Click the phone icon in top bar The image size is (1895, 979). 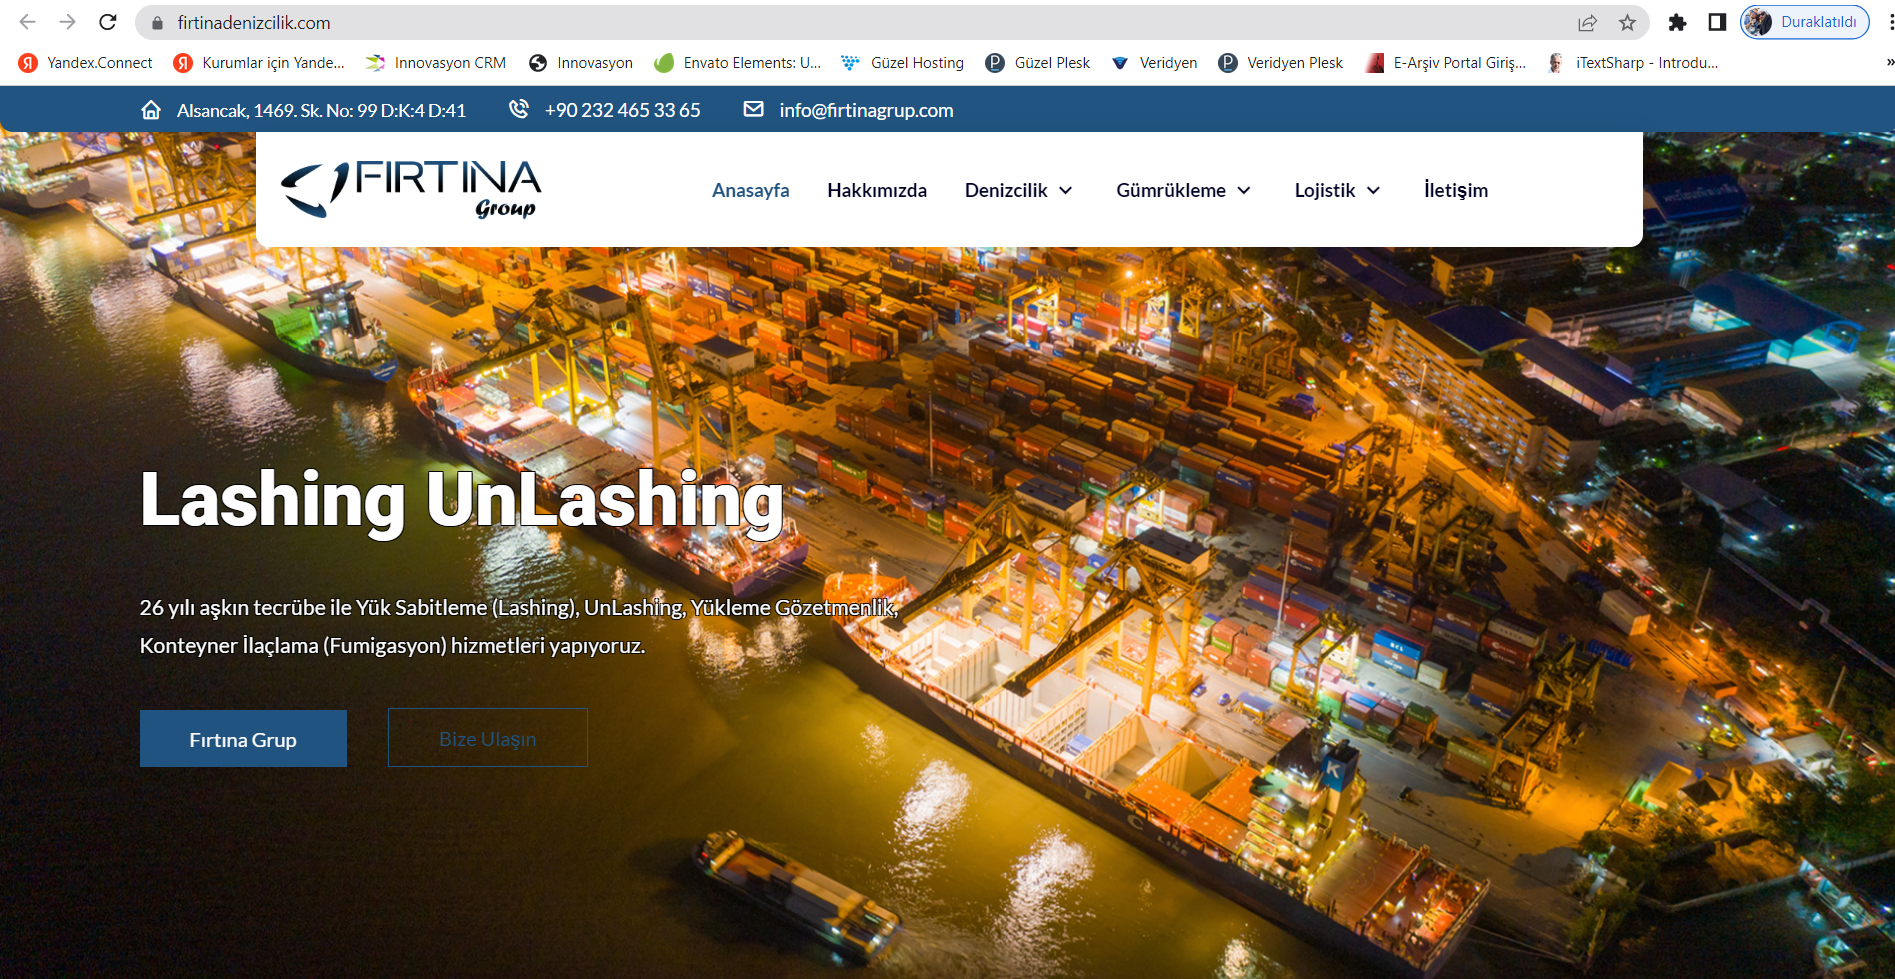click(x=519, y=109)
